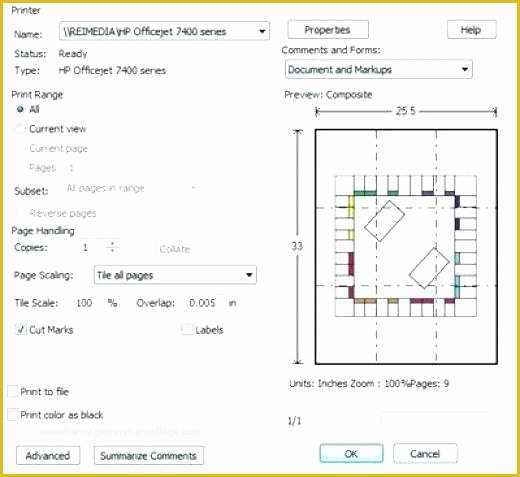Screen dimensions: 520x477
Task: Confirm printing with OK
Action: [x=351, y=453]
